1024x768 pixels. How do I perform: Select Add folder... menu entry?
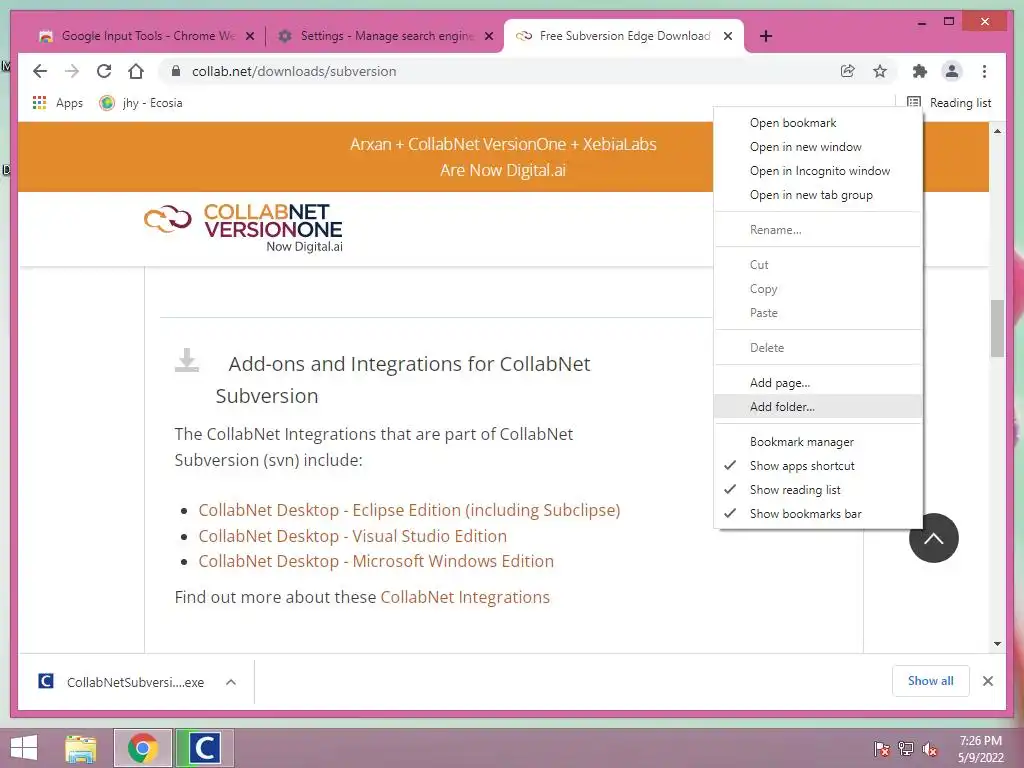click(818, 407)
